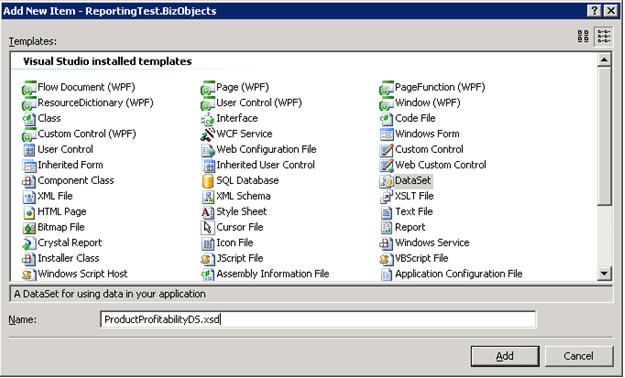Choose the XSLT File icon
This screenshot has width=625, height=378.
tap(386, 197)
